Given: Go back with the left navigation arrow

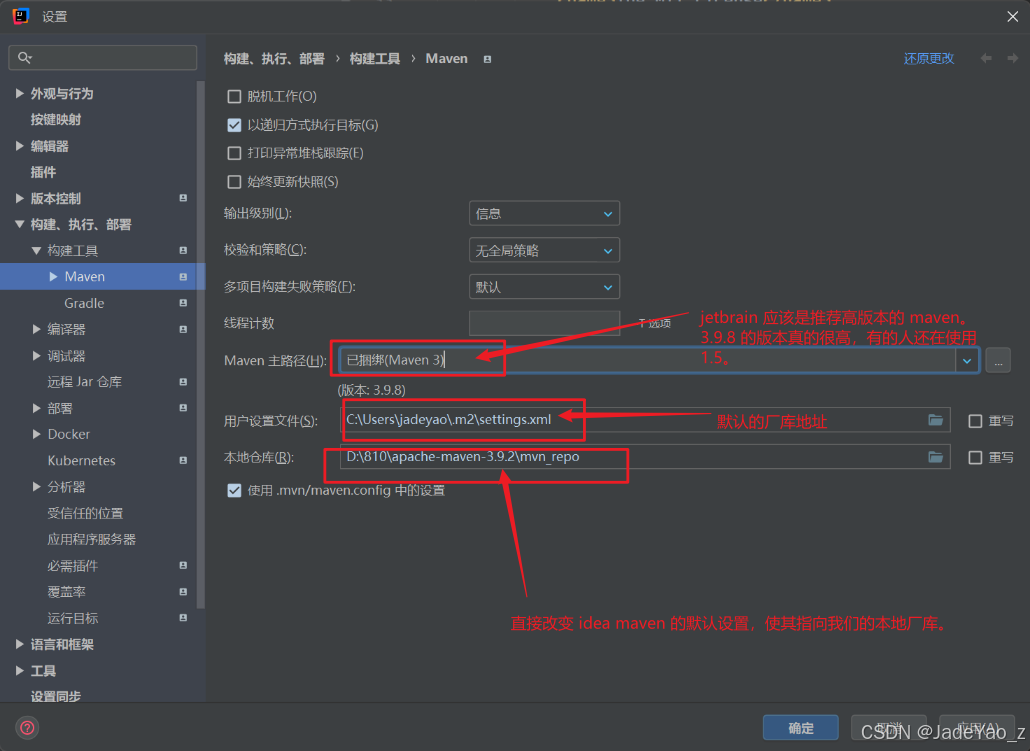Looking at the screenshot, I should click(986, 58).
